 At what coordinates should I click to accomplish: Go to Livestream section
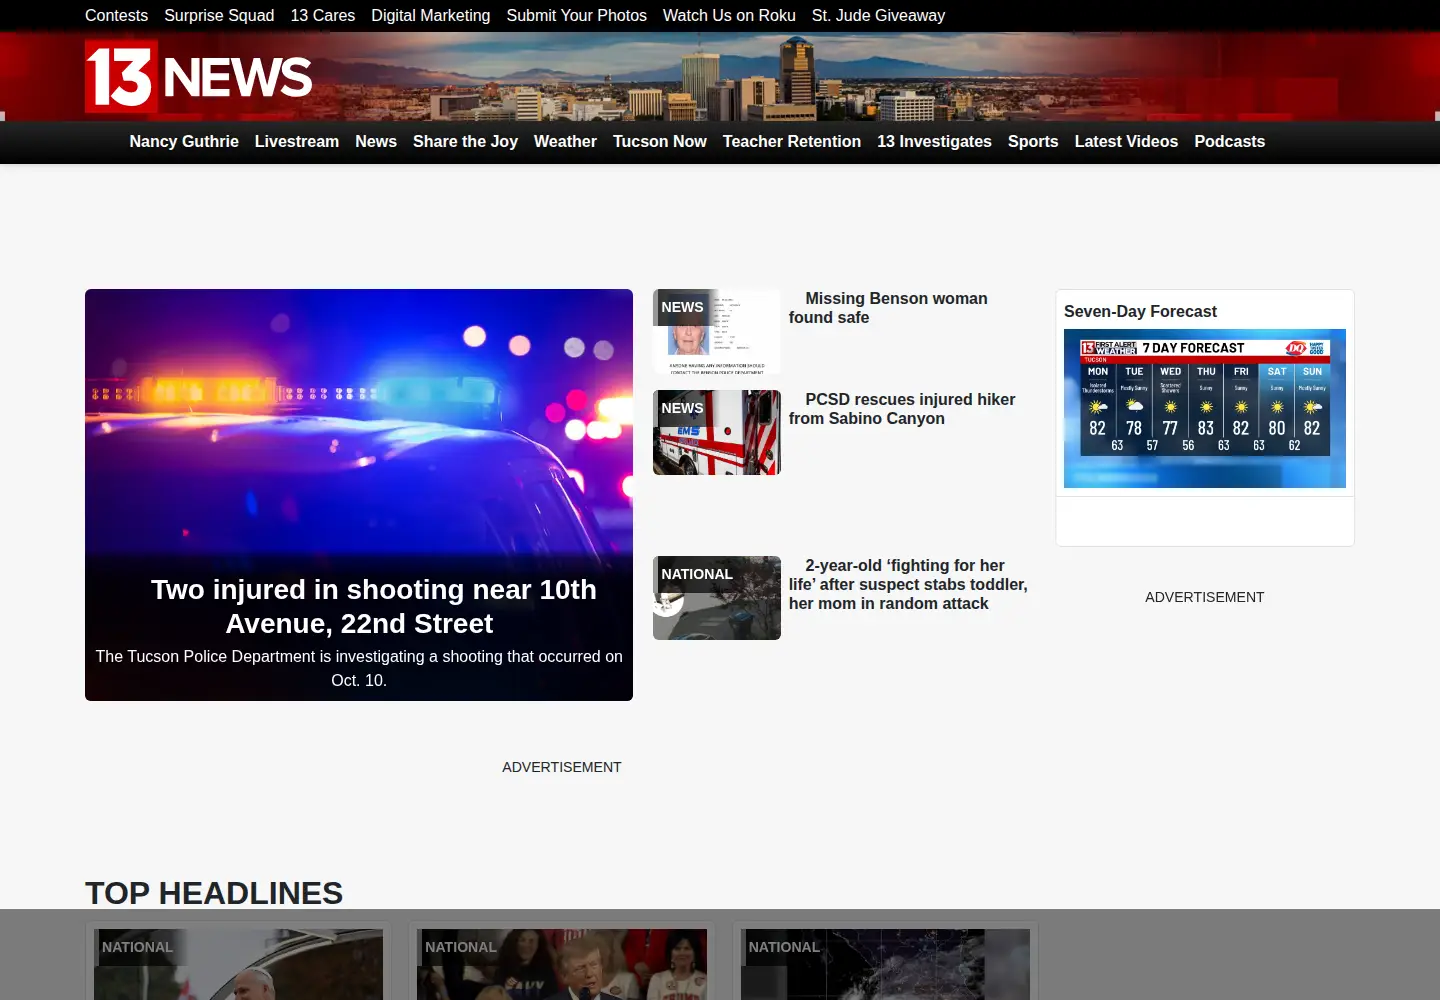tap(297, 142)
